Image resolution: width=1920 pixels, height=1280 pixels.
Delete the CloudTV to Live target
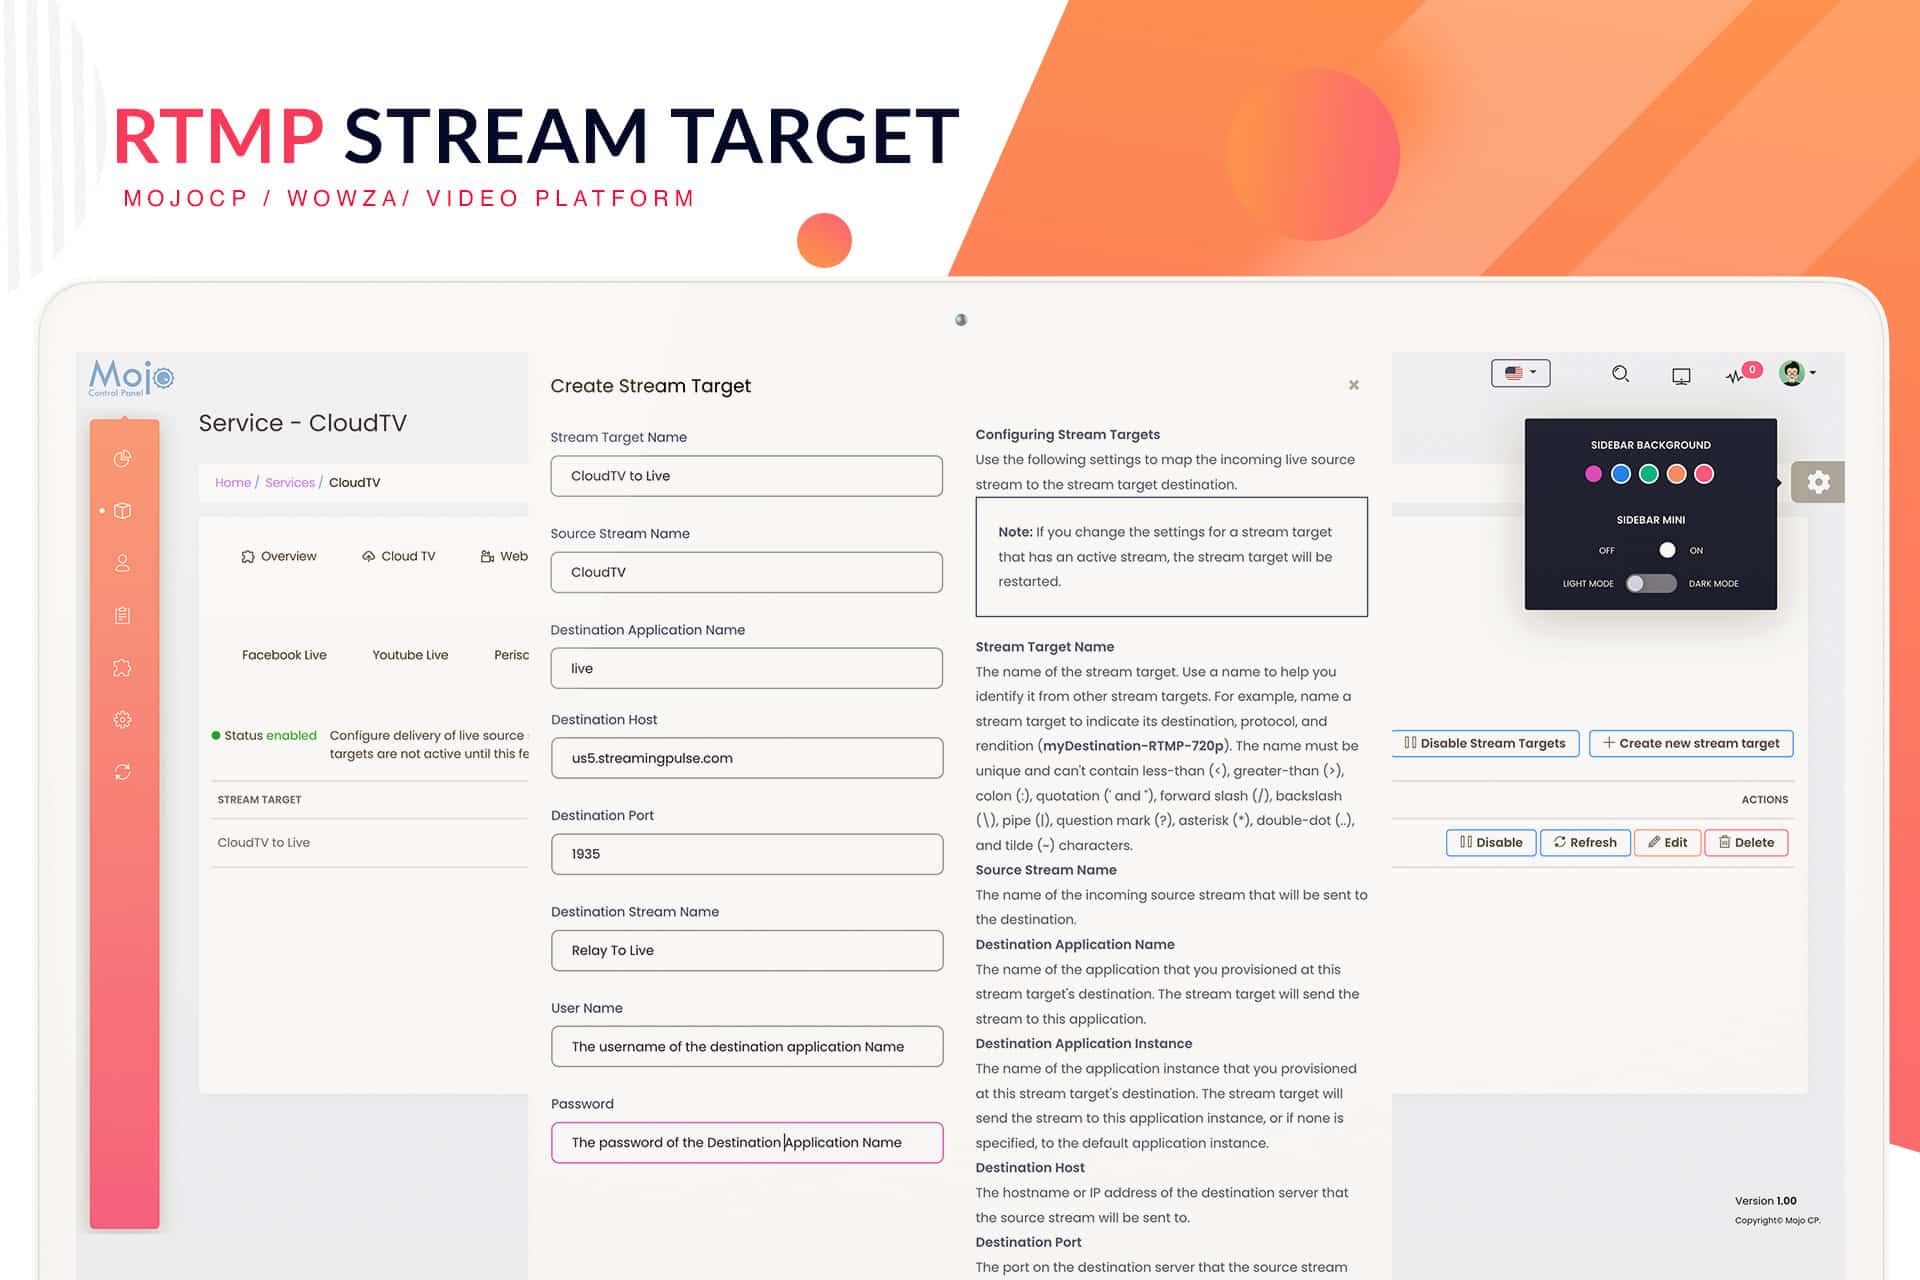click(1746, 842)
